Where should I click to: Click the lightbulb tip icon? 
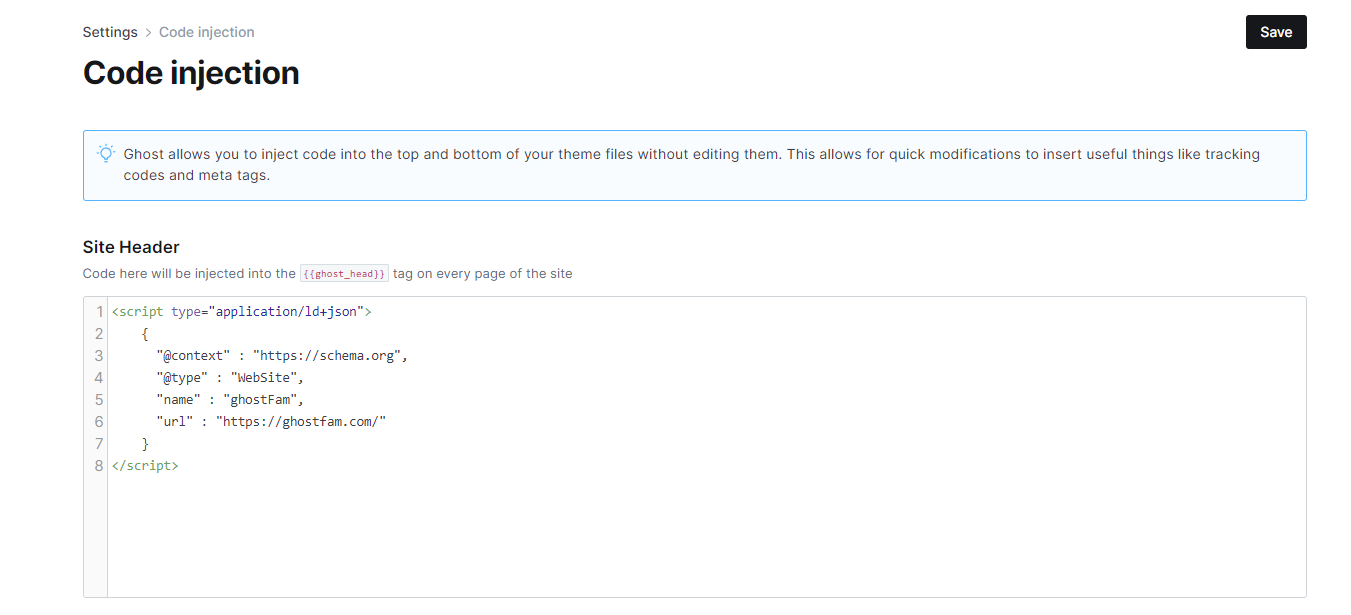tap(105, 154)
